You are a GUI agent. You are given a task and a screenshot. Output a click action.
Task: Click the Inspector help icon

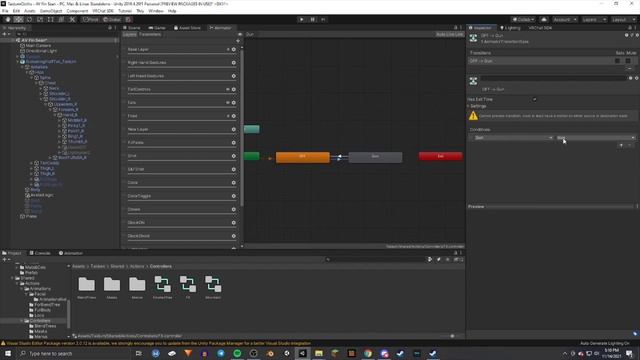click(x=627, y=36)
